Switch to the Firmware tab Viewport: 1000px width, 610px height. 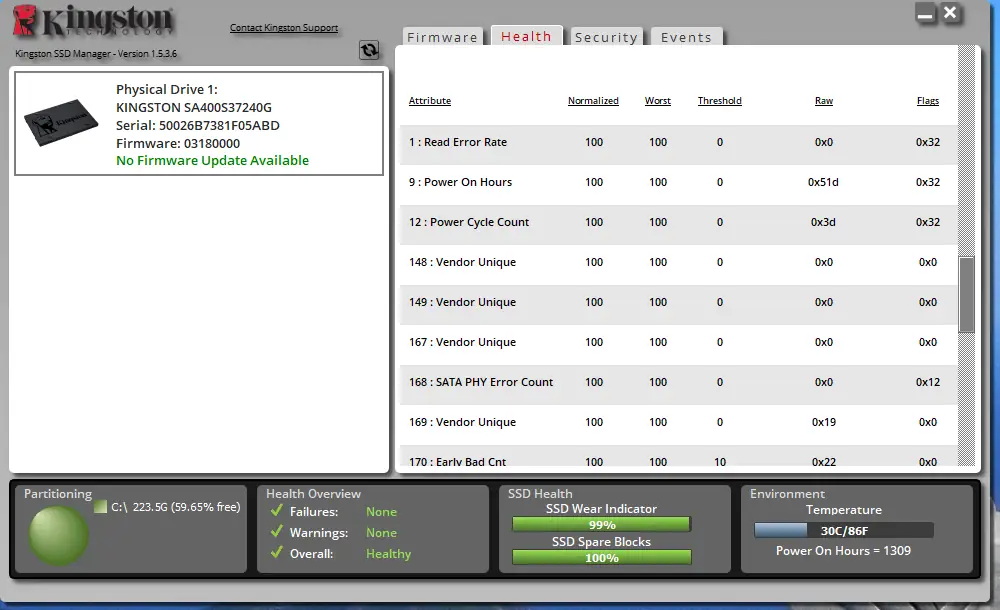click(x=443, y=37)
